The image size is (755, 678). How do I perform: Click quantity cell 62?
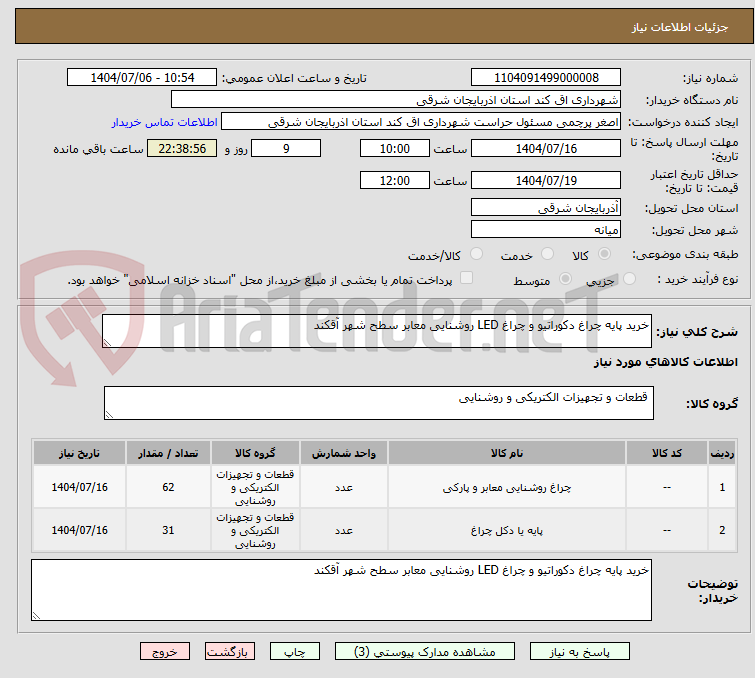[168, 487]
